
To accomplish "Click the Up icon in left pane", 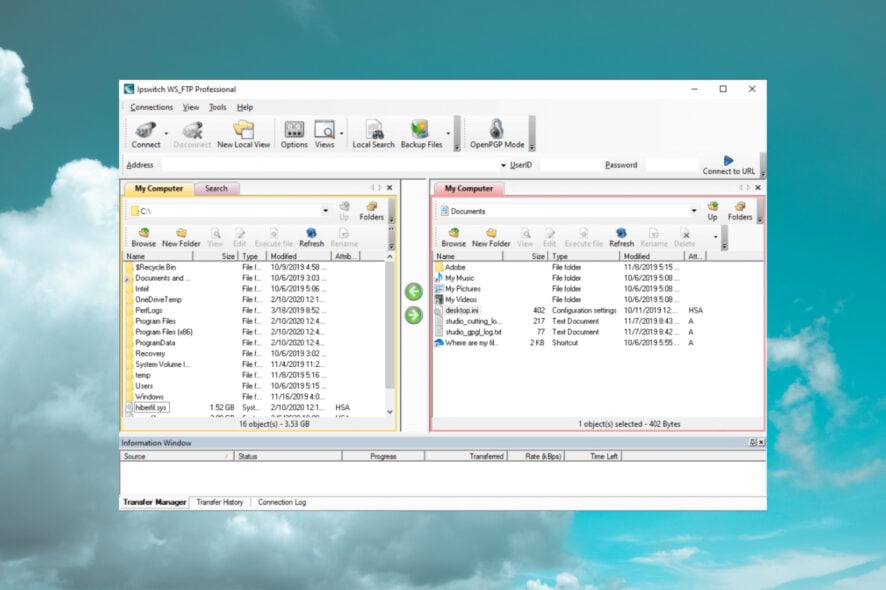I will point(344,211).
